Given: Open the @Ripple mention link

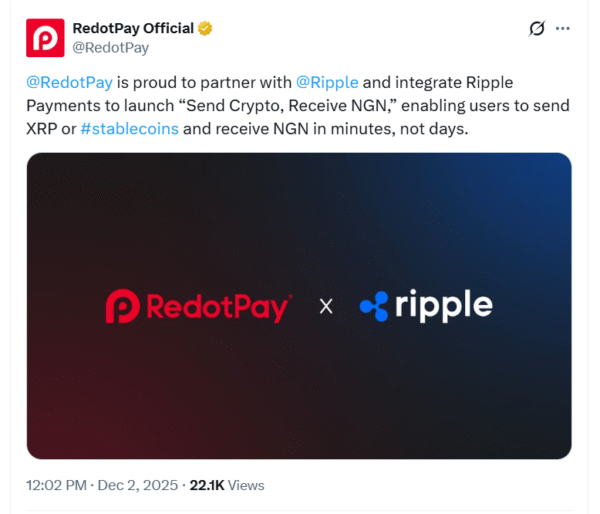Looking at the screenshot, I should tap(327, 82).
